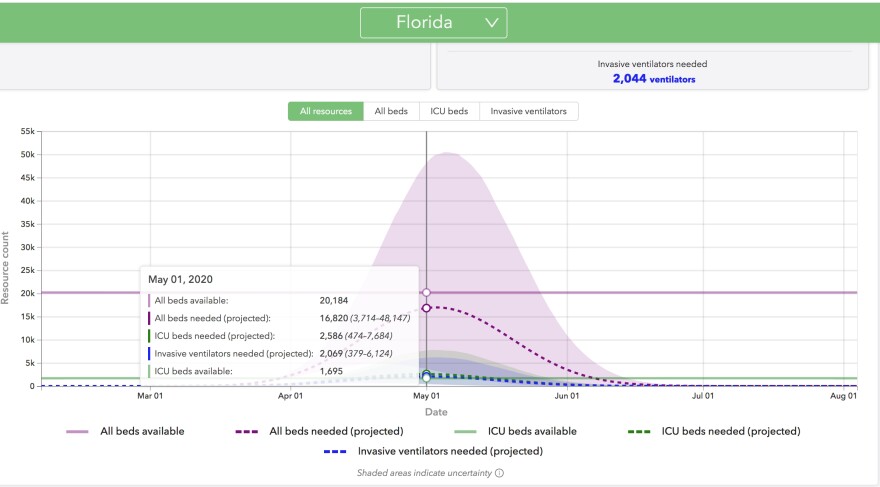
Task: Click the 50k resource count axis label
Action: click(x=26, y=155)
